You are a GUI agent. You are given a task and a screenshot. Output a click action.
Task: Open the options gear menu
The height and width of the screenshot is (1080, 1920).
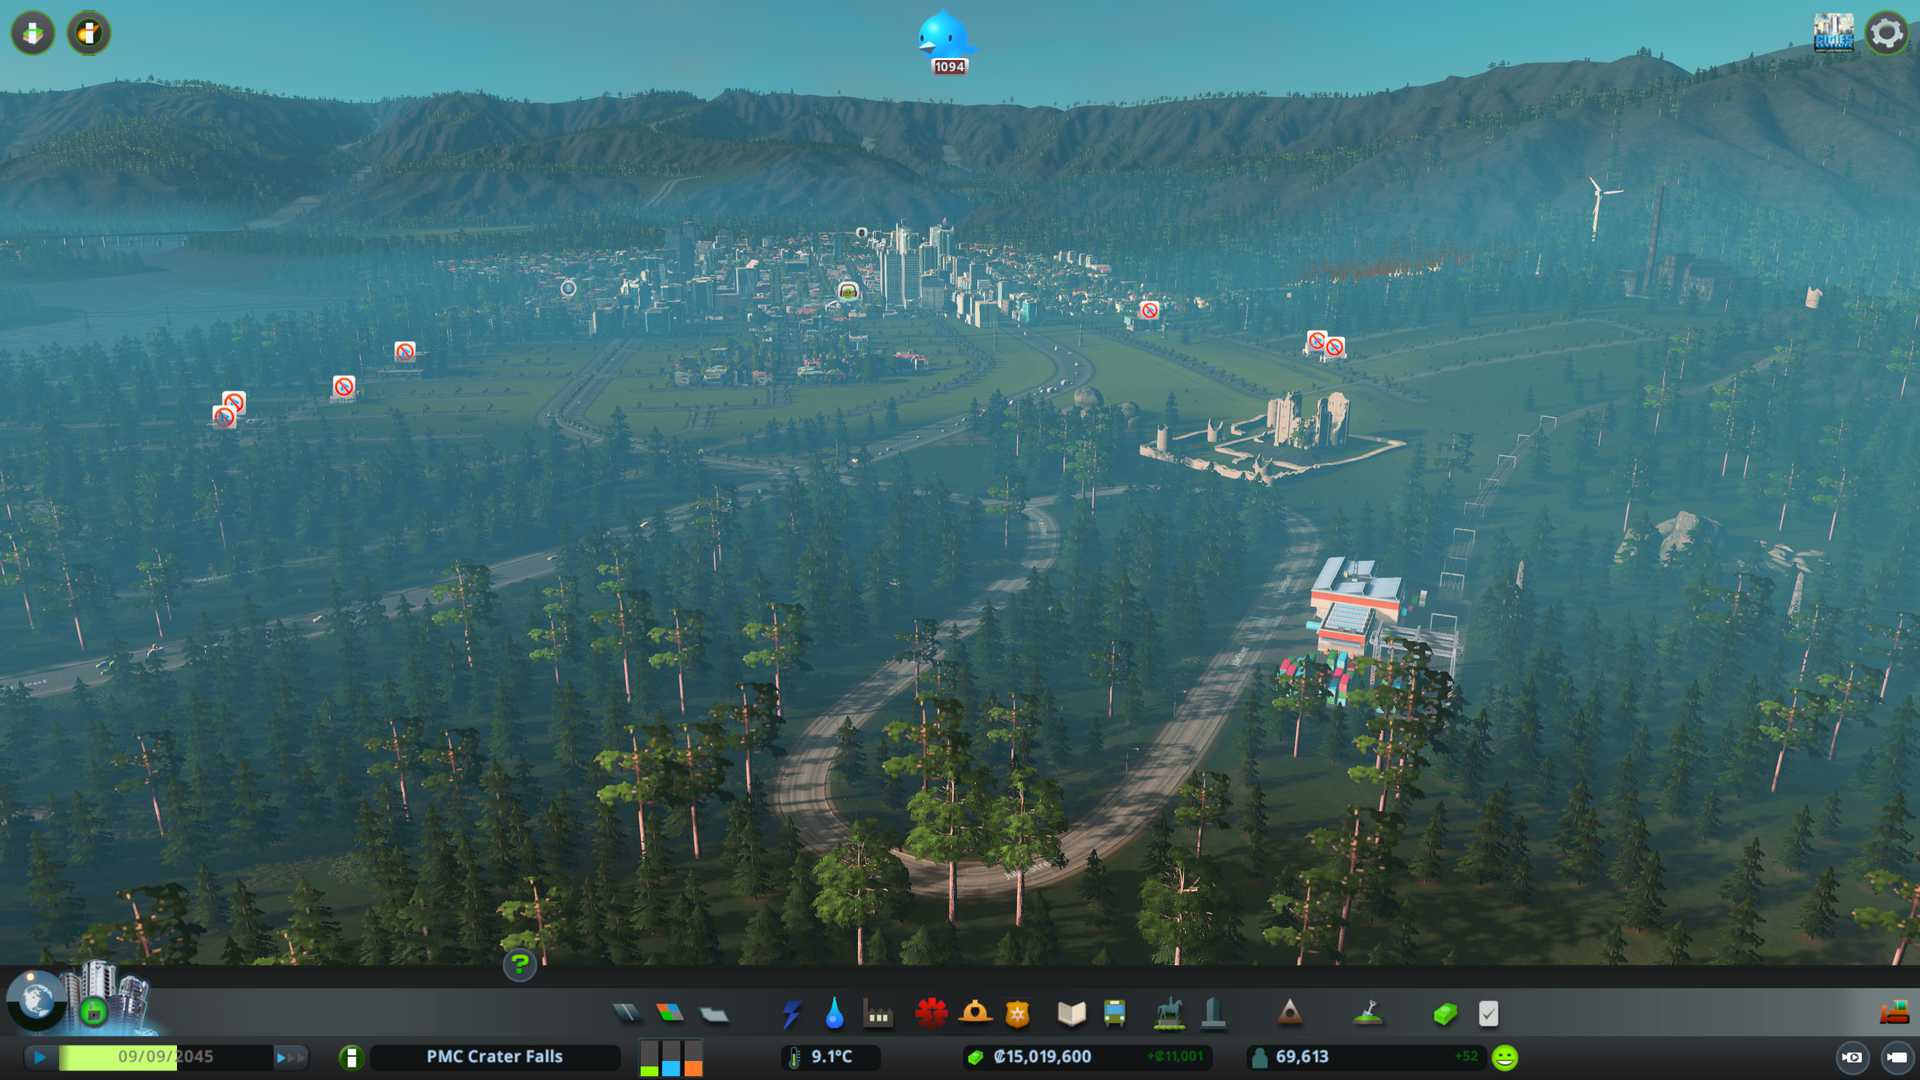(1886, 33)
